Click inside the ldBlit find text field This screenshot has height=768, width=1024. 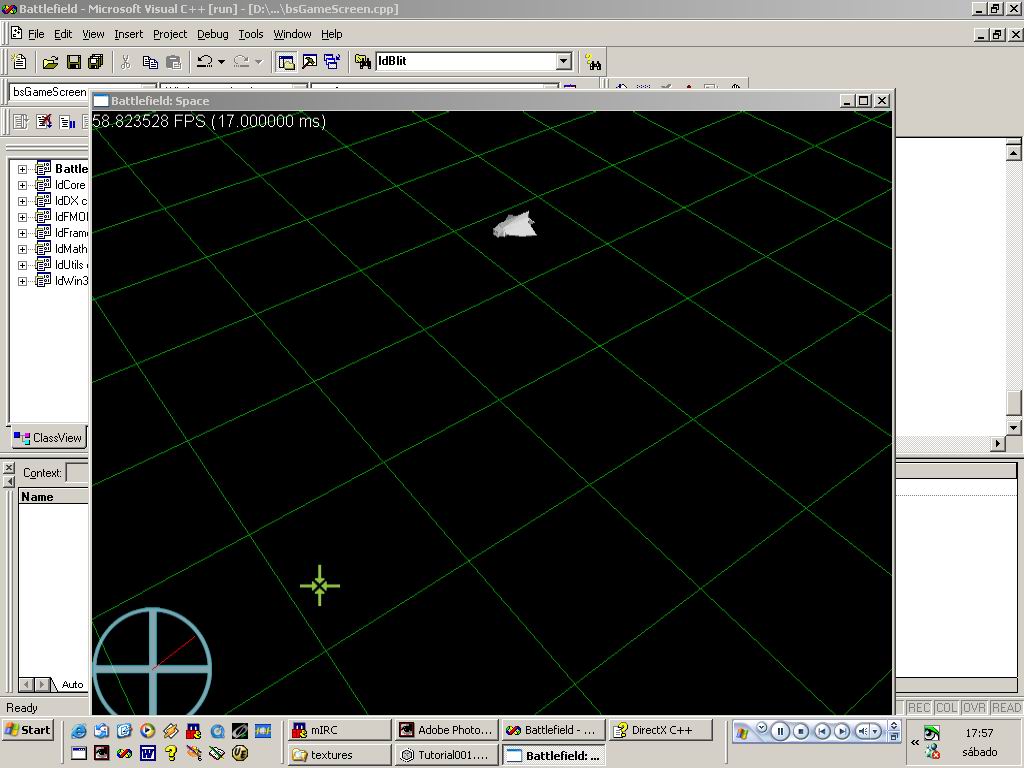coord(466,61)
